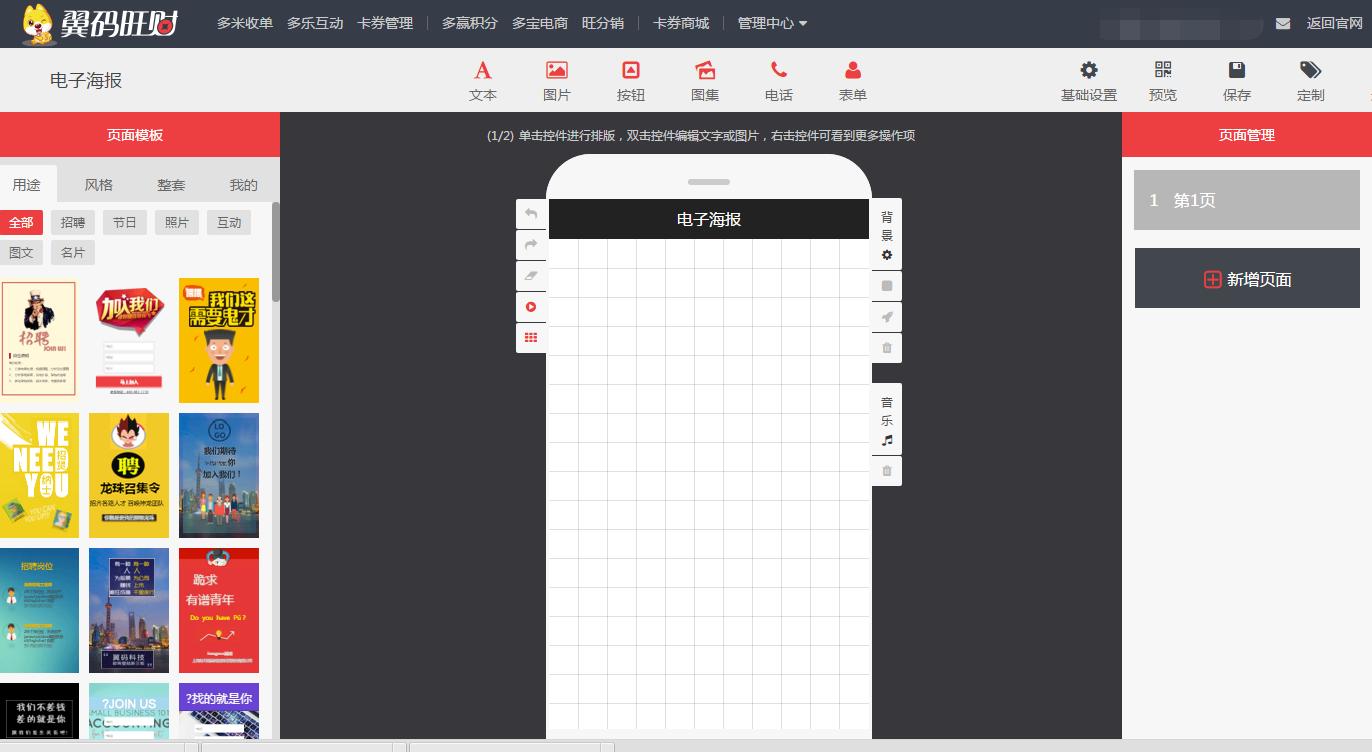The height and width of the screenshot is (752, 1372).
Task: Add a 图片 image control
Action: [x=557, y=81]
